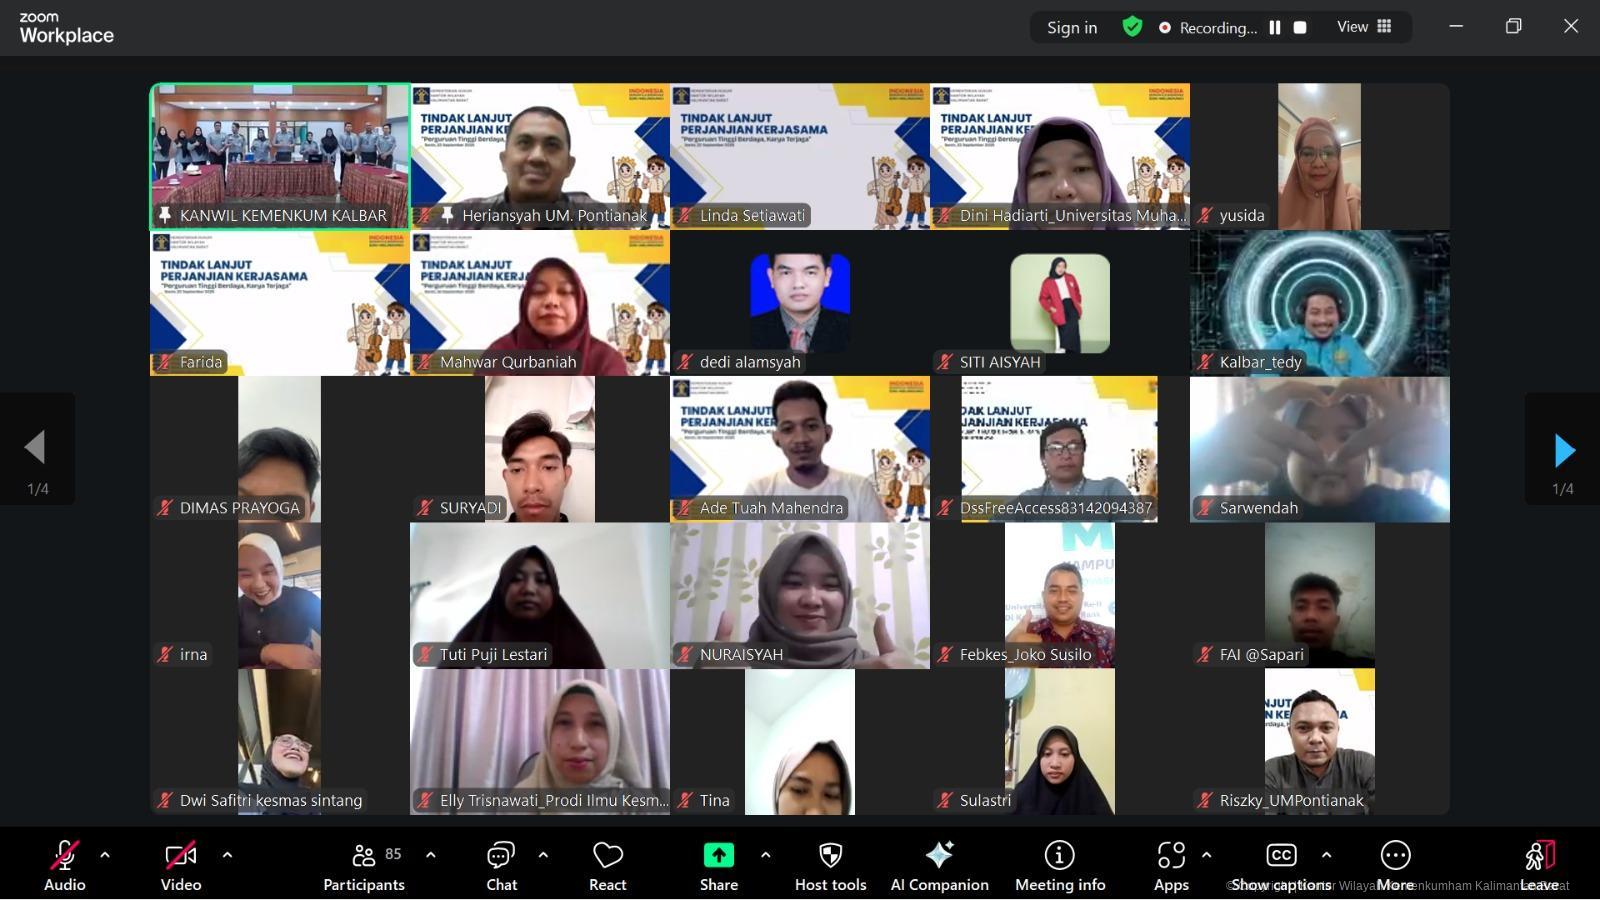Stop the recording
This screenshot has width=1600, height=900.
point(1299,27)
